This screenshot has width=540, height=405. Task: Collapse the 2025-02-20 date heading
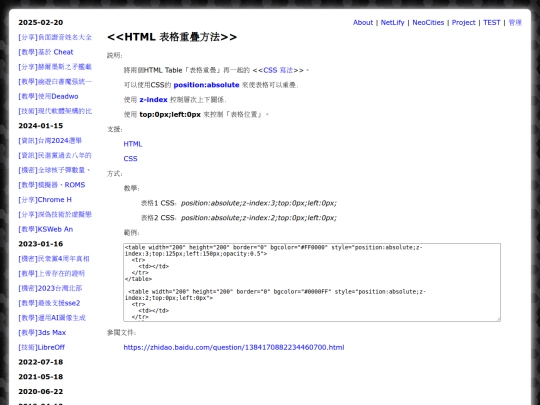point(41,23)
